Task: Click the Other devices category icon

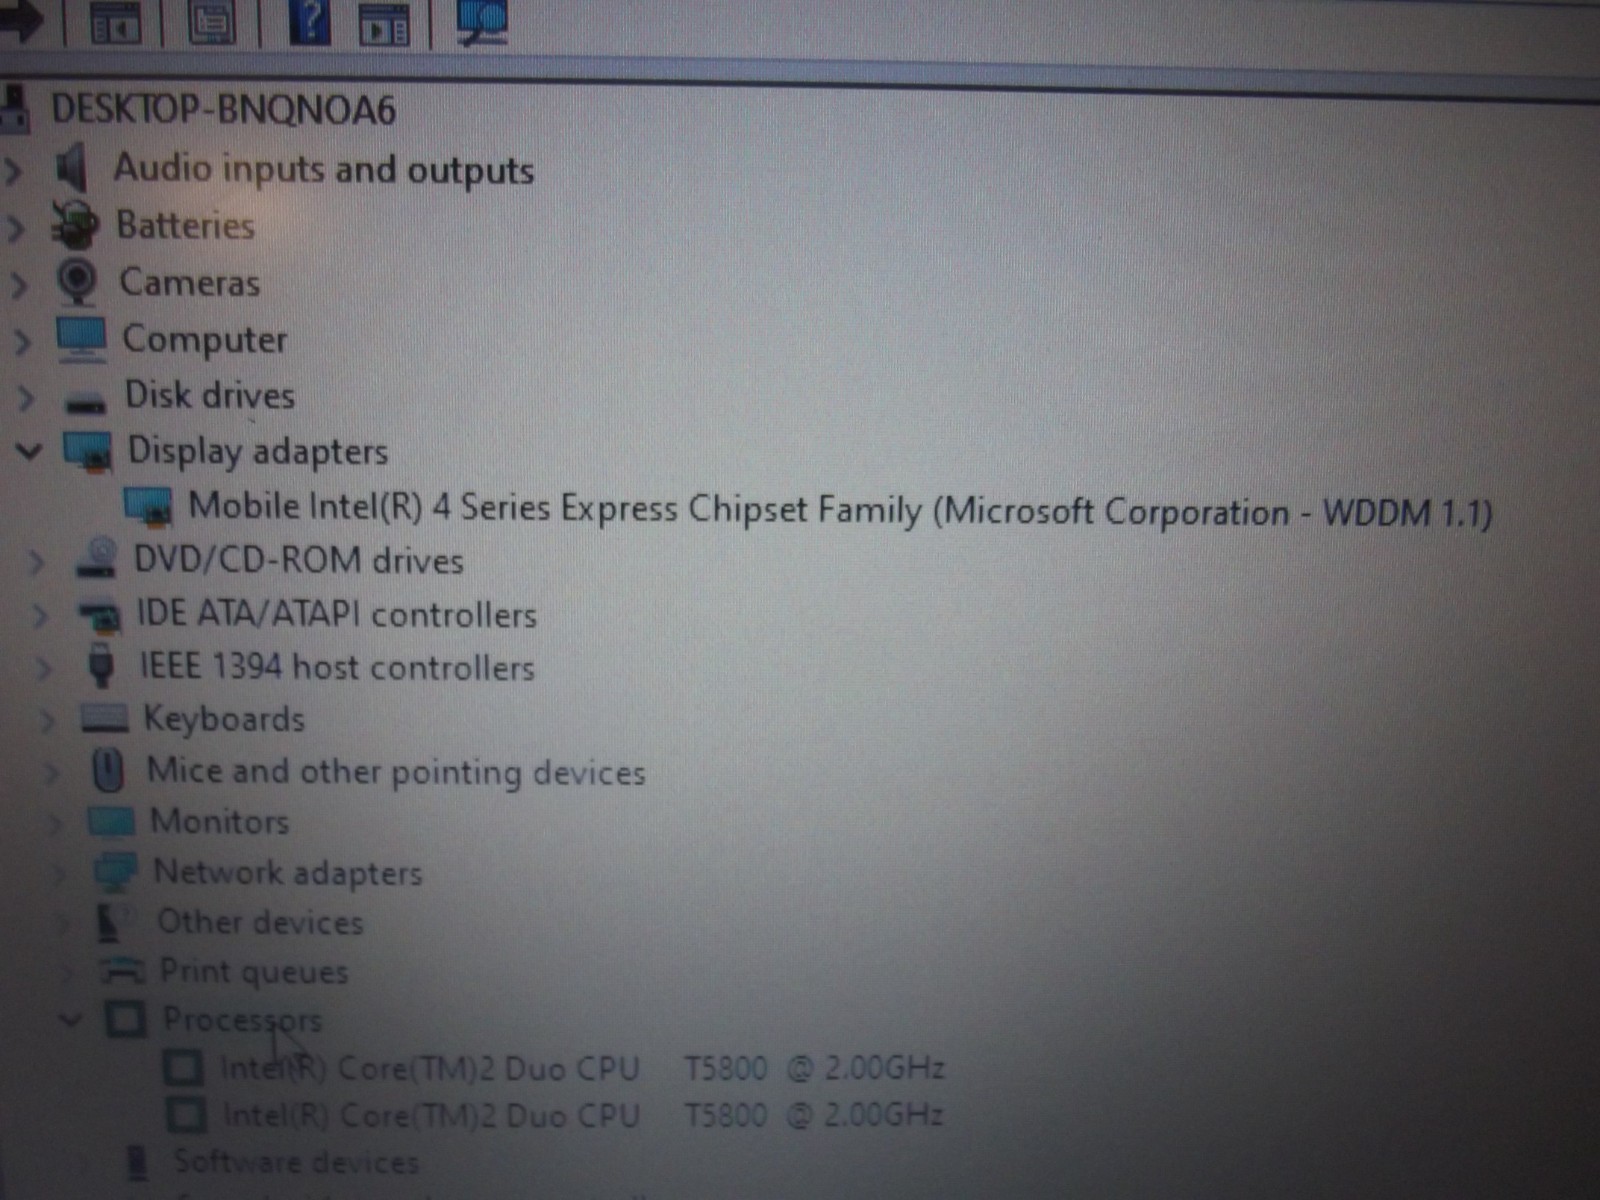Action: (x=115, y=922)
